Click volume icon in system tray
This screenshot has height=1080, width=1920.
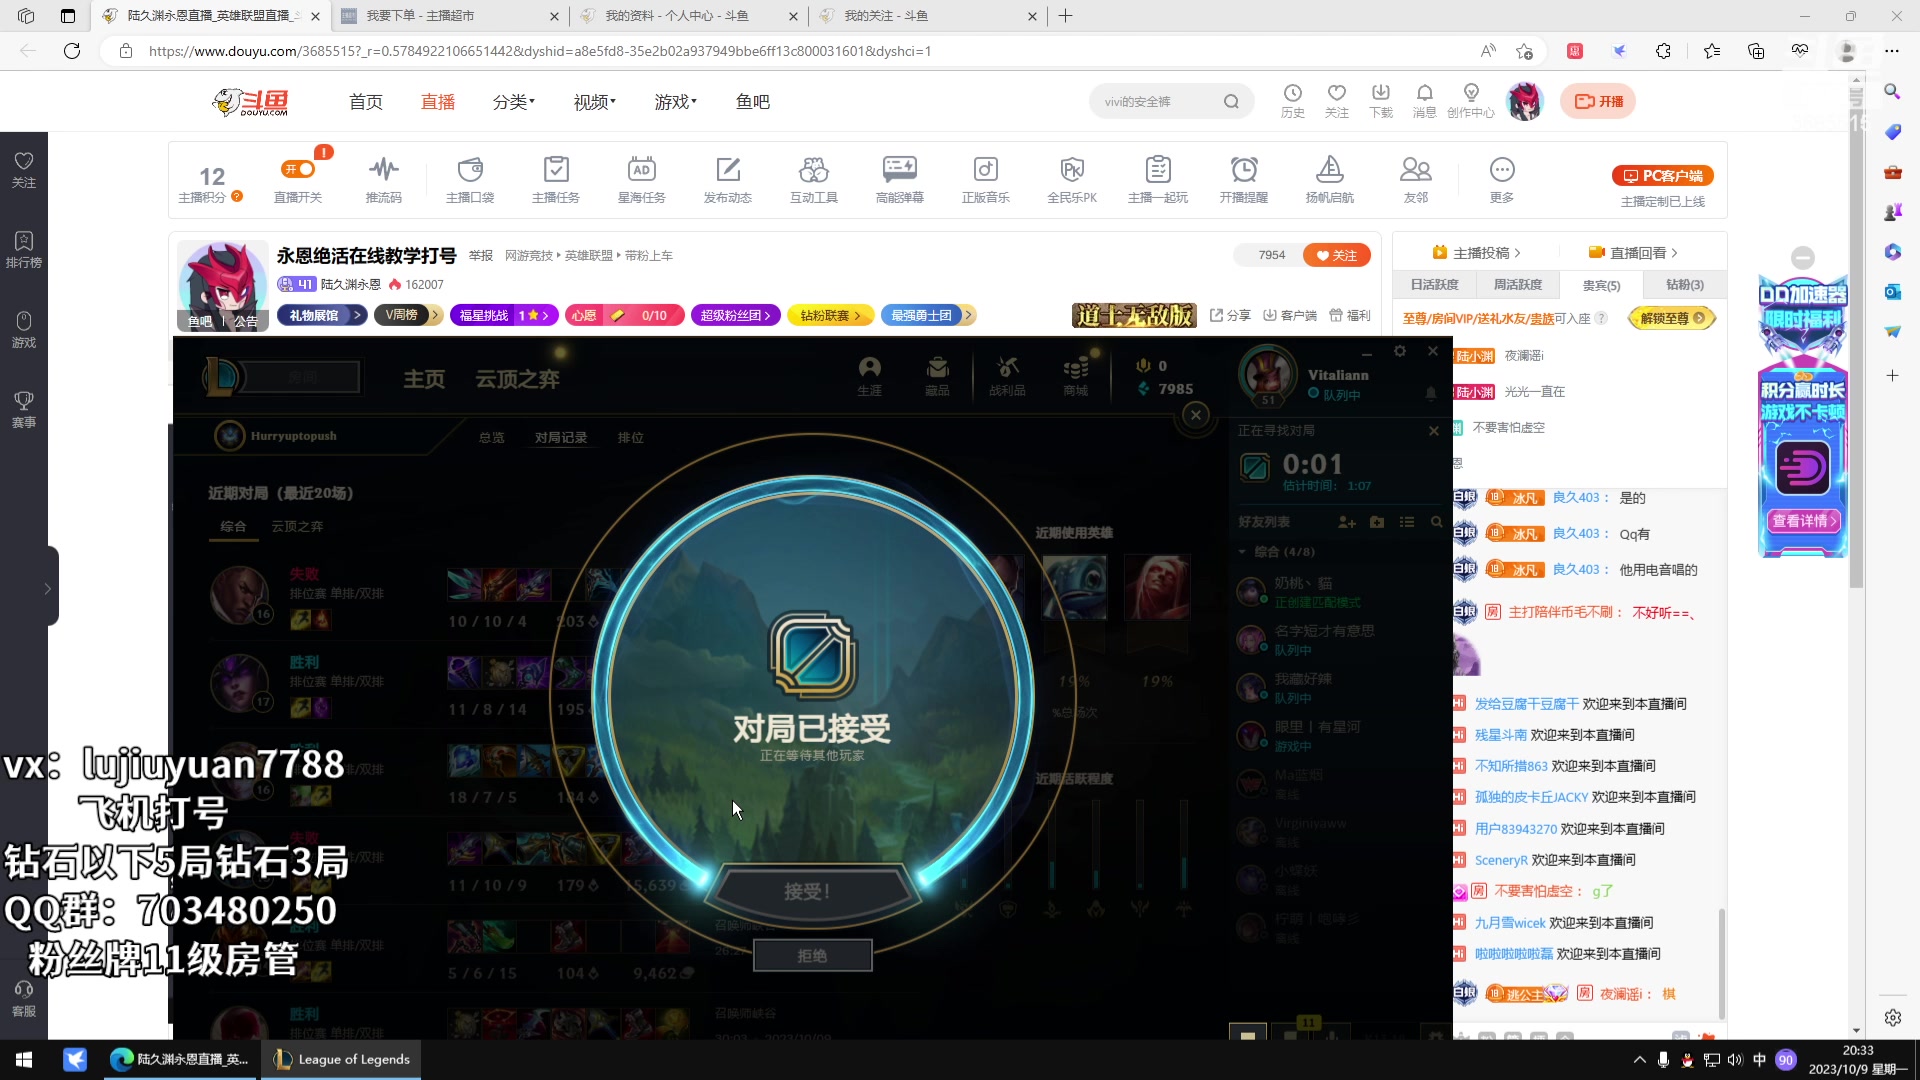[x=1735, y=1060]
